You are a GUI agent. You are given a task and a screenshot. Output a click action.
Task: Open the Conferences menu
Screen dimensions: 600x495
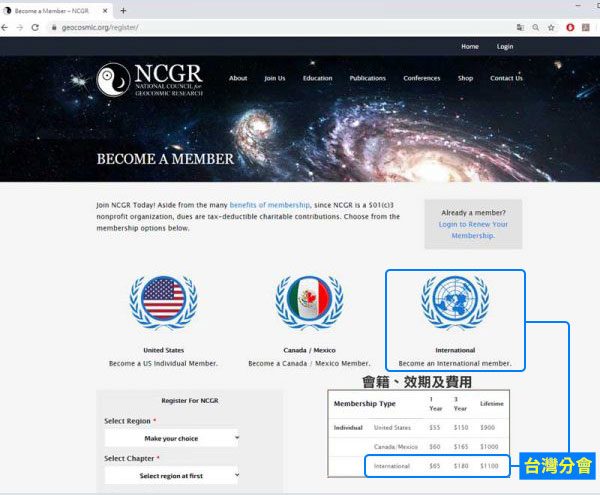[x=422, y=78]
